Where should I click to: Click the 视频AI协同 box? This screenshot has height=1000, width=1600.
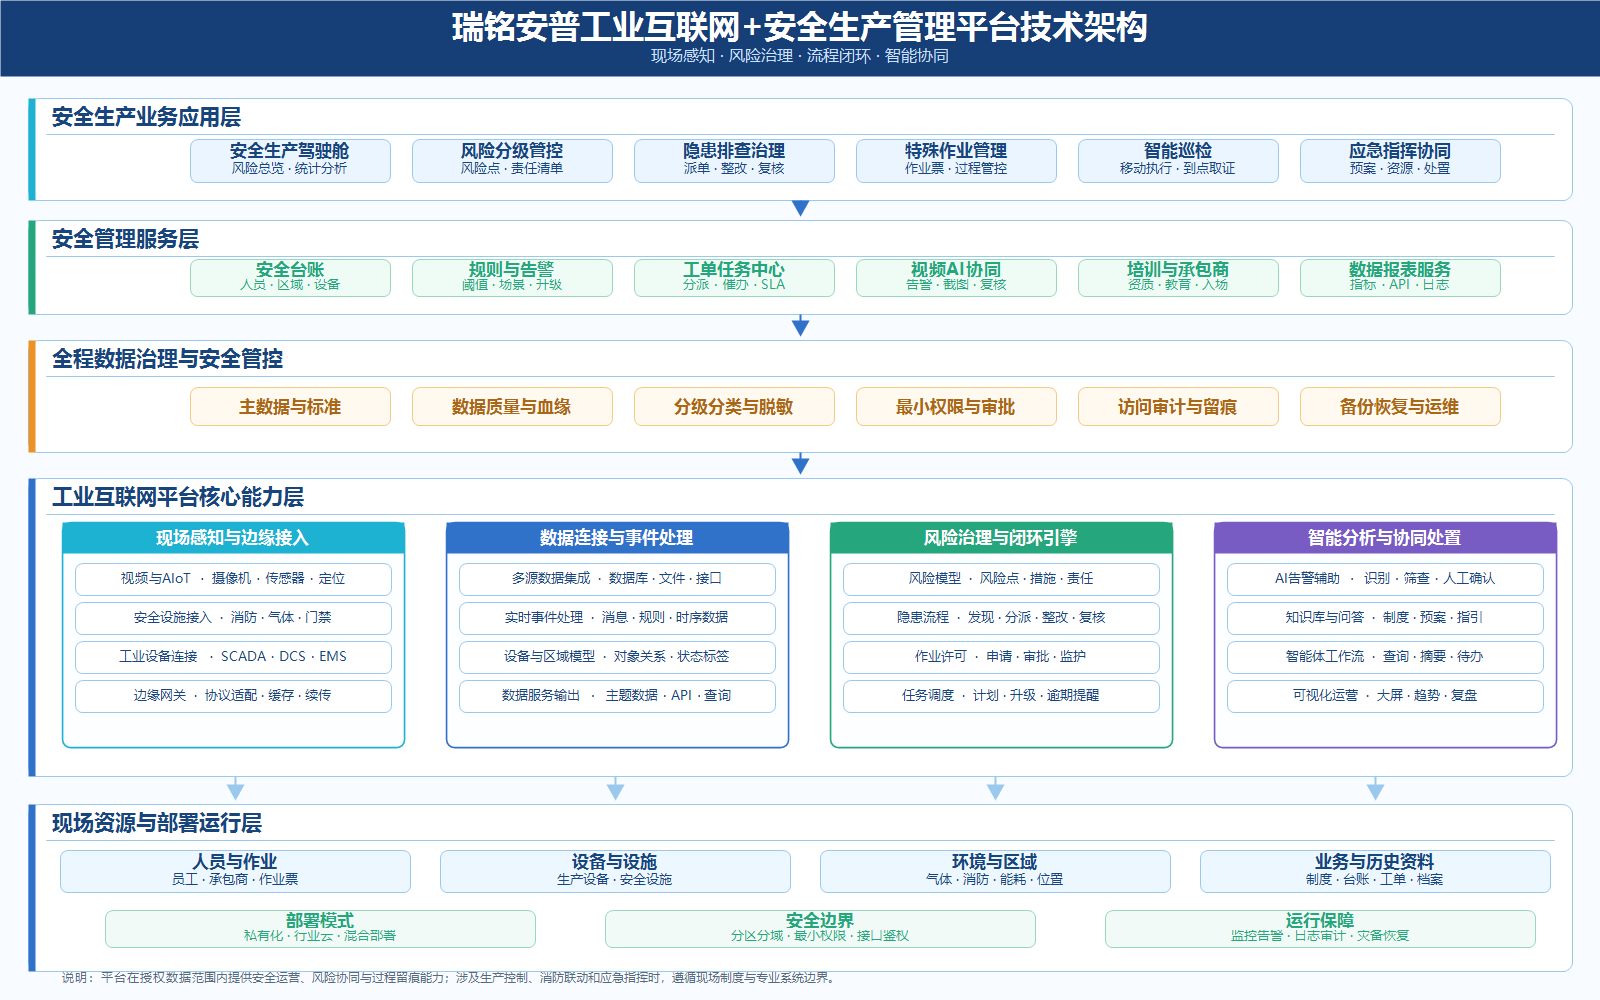coord(956,277)
